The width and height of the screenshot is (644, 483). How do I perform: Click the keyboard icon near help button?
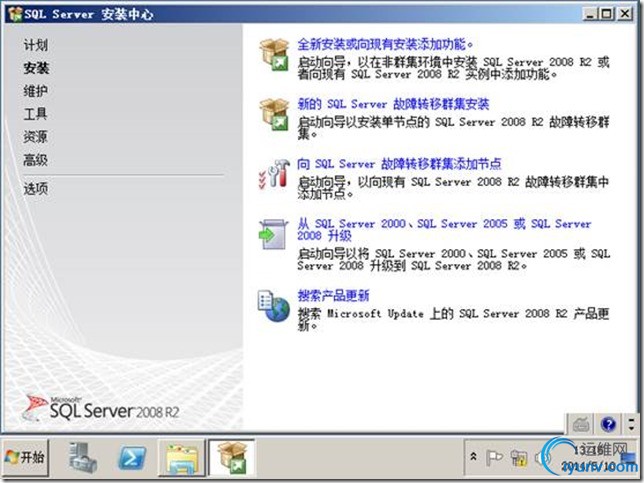click(581, 424)
